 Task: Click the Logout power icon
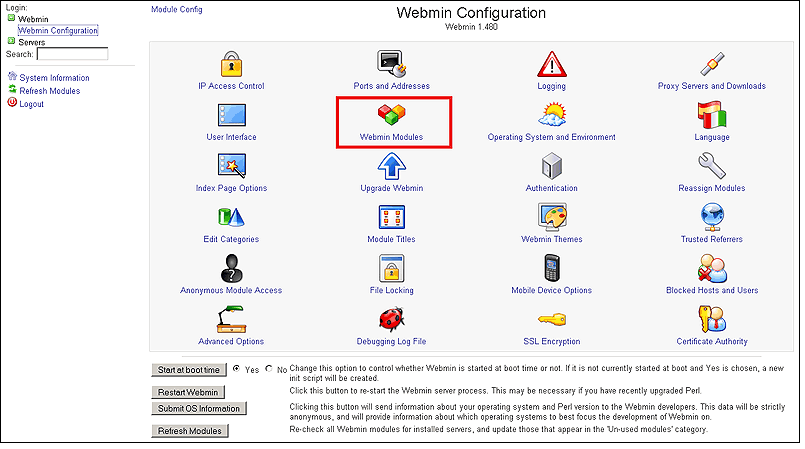pyautogui.click(x=12, y=102)
